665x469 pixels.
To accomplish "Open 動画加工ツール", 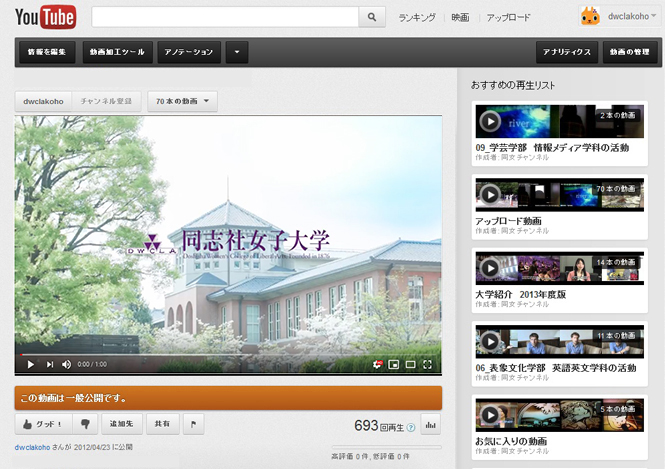I will coord(117,52).
